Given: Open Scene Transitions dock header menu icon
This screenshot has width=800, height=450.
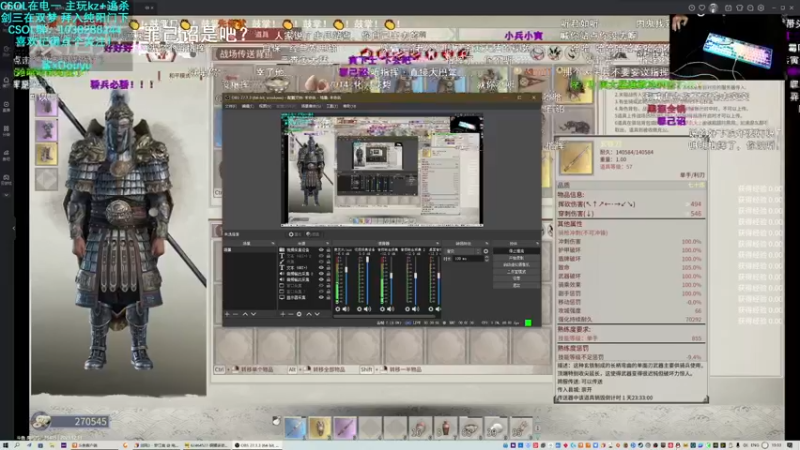Looking at the screenshot, I should point(487,243).
